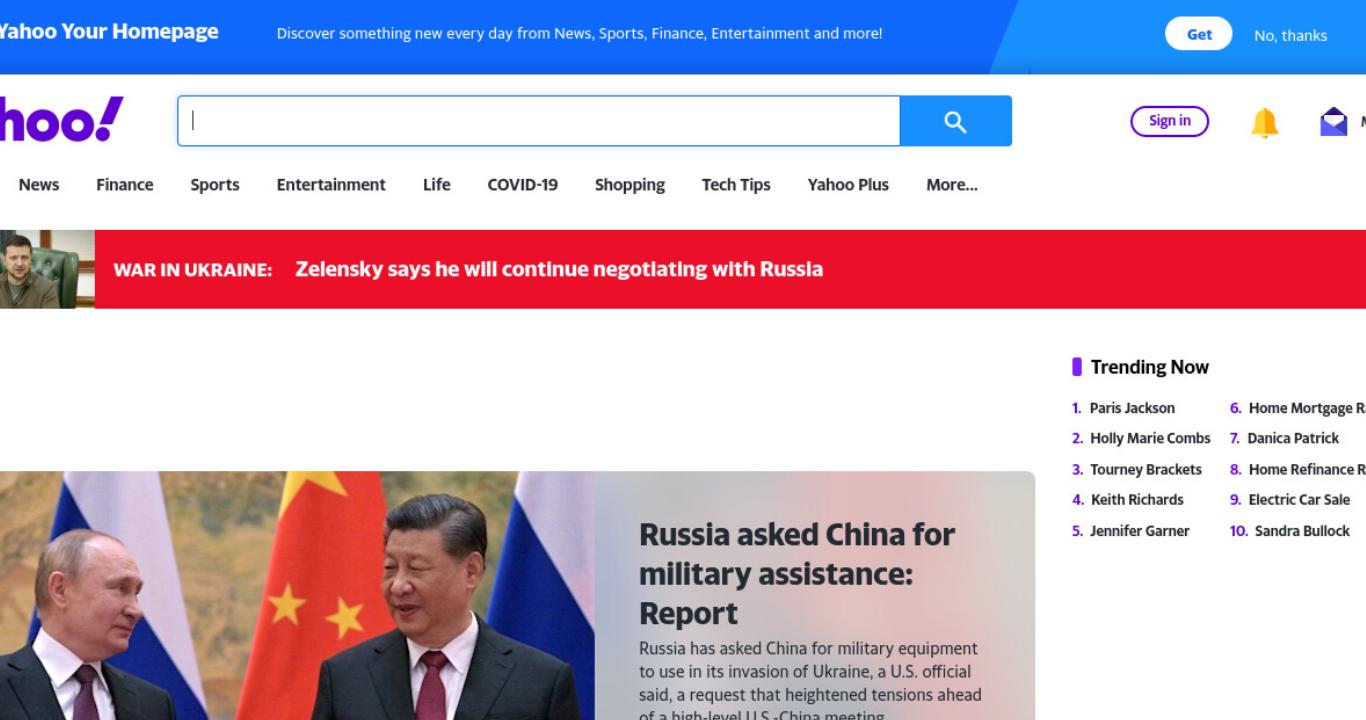Go to the Finance section
The height and width of the screenshot is (720, 1366).
tap(125, 185)
